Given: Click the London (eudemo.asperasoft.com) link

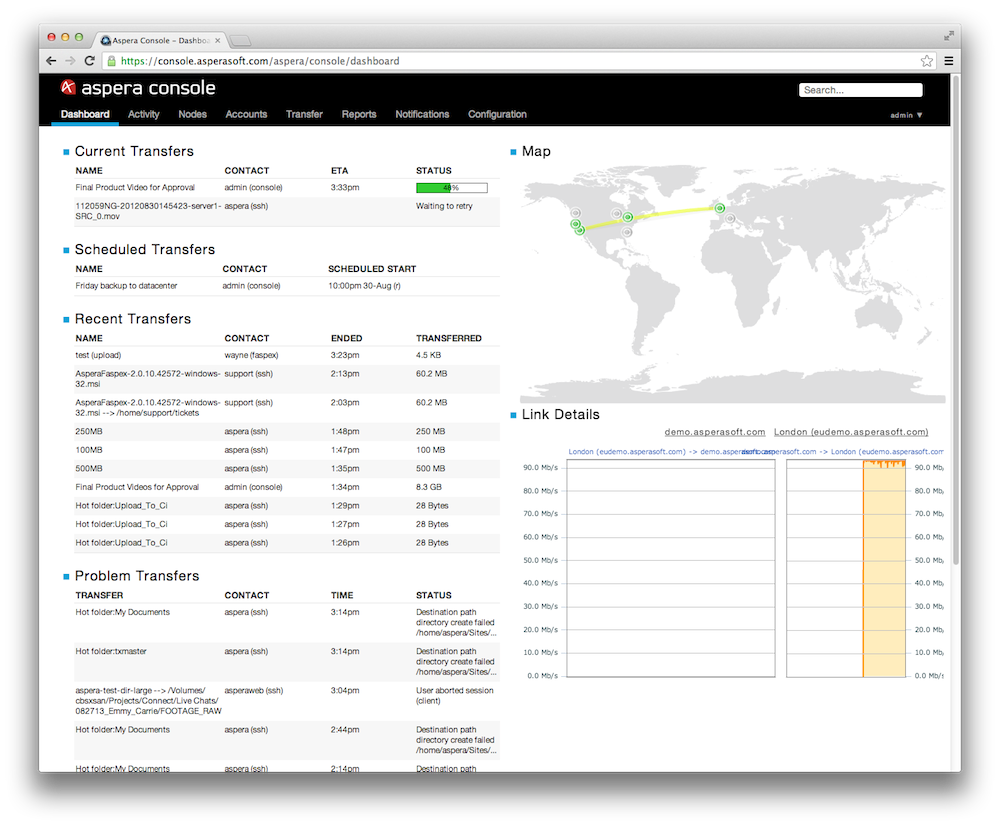Looking at the screenshot, I should (850, 432).
